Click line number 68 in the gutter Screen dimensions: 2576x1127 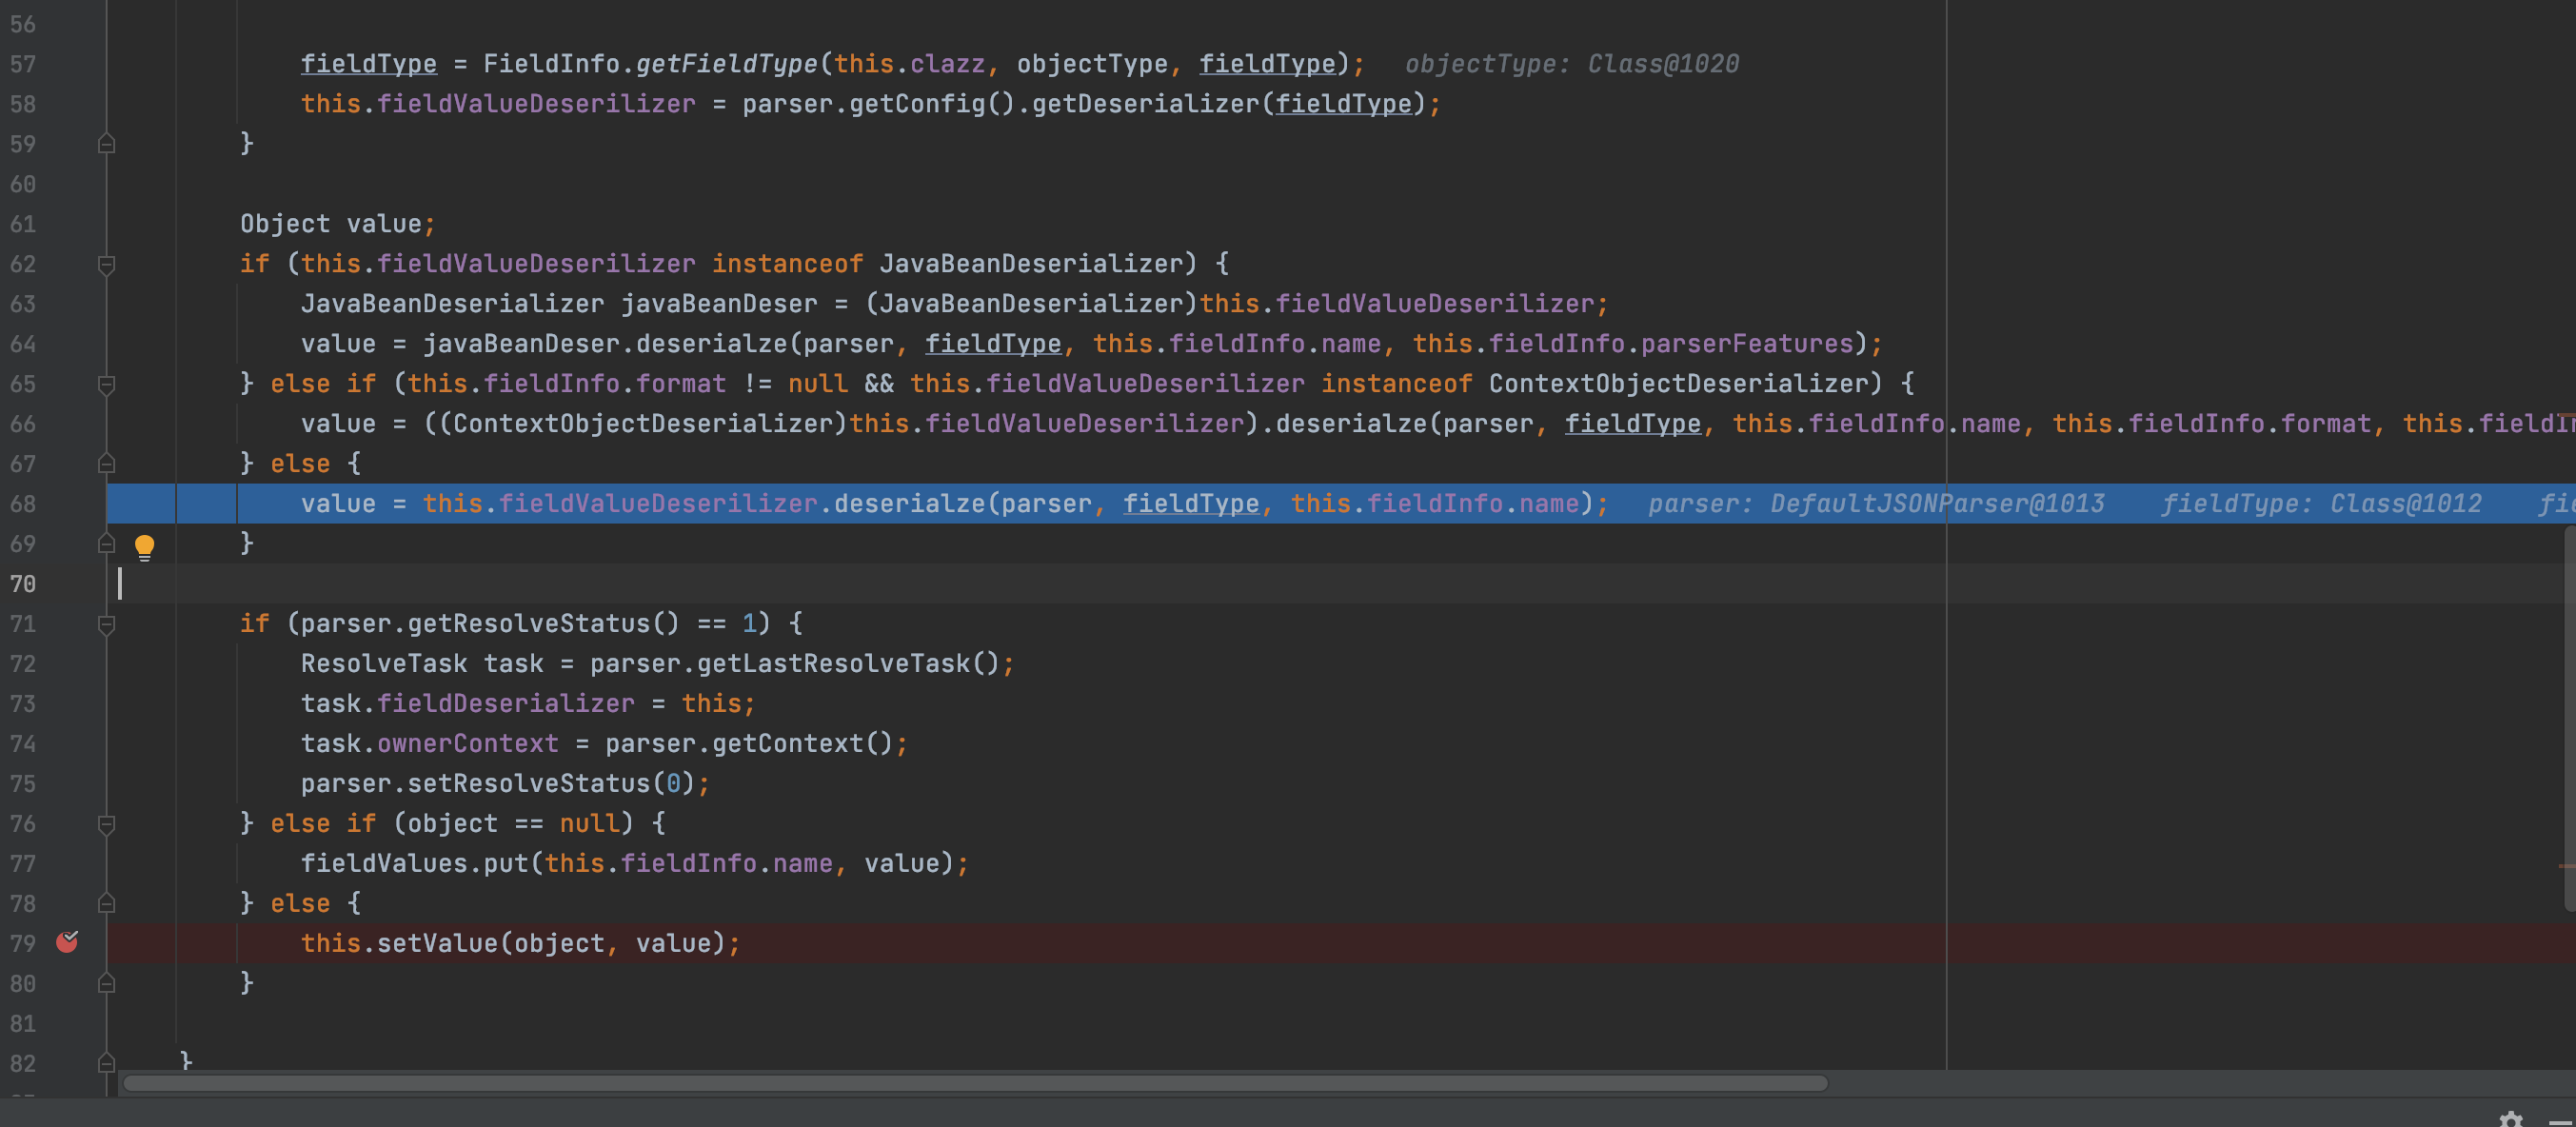tap(23, 504)
